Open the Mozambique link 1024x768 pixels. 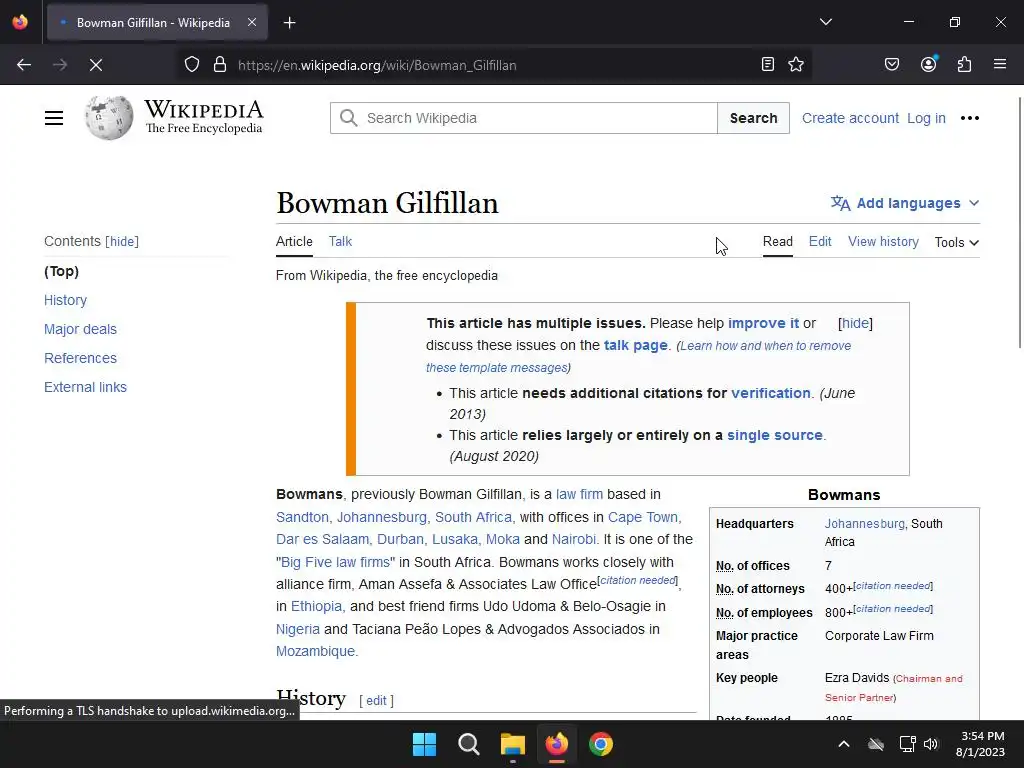point(315,652)
